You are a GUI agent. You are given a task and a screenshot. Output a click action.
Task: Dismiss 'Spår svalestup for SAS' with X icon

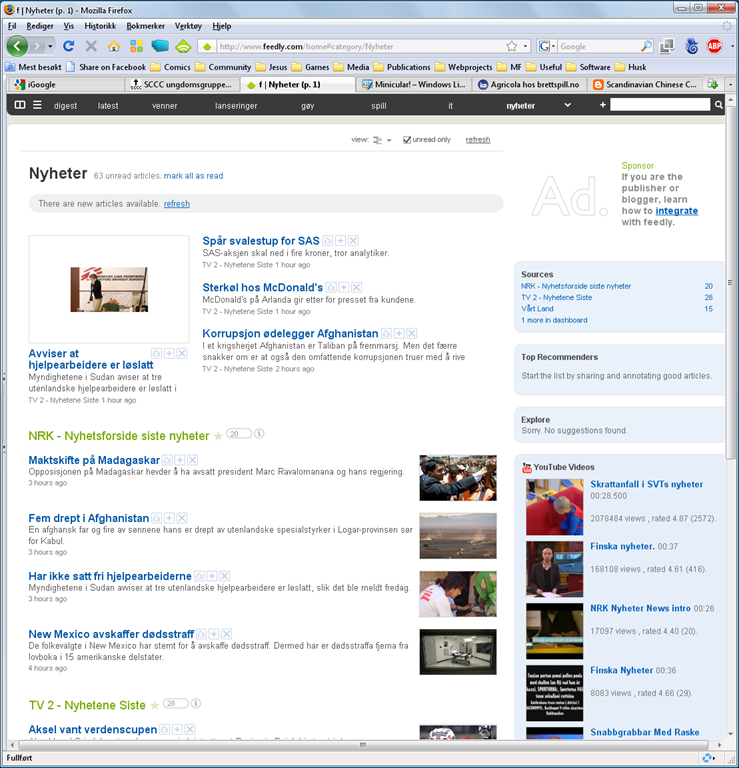(353, 240)
